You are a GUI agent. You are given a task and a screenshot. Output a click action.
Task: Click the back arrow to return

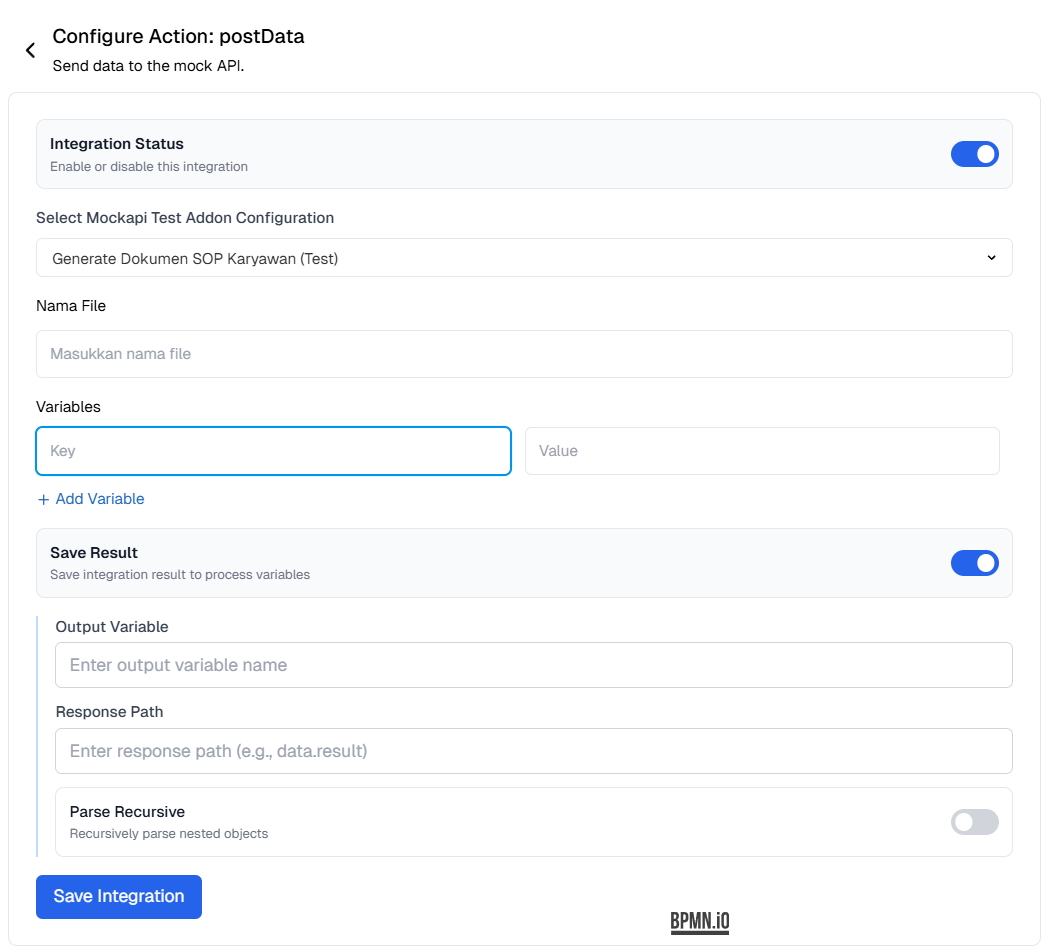pyautogui.click(x=29, y=49)
